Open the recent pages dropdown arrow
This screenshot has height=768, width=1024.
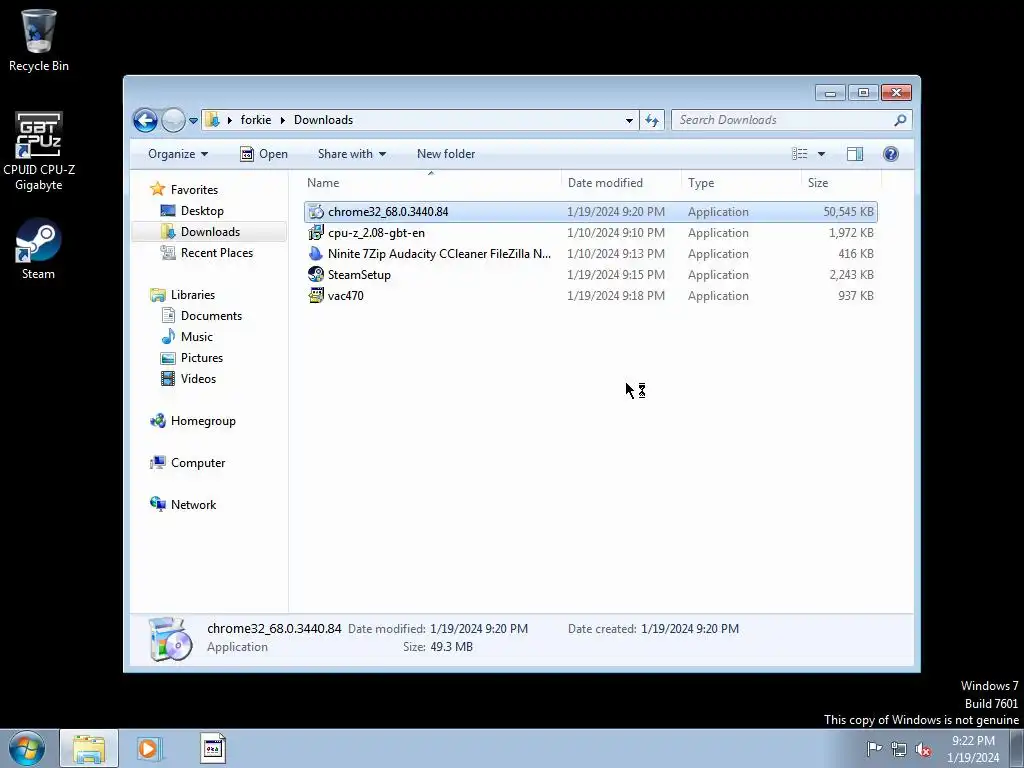pos(193,121)
